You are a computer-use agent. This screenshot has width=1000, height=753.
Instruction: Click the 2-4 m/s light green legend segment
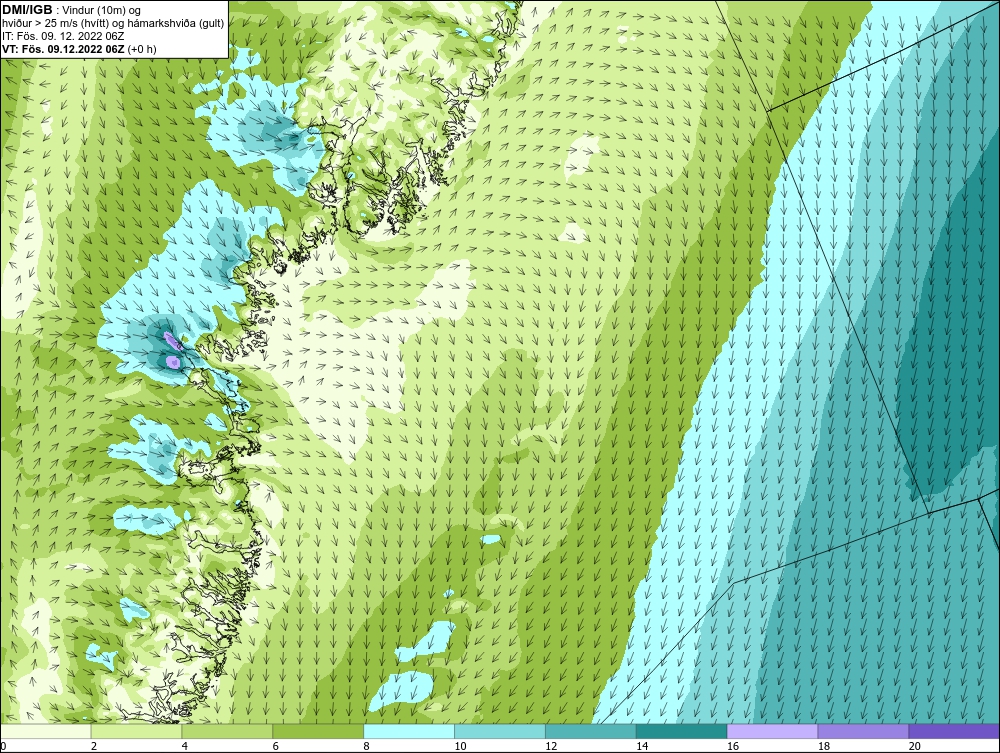136,731
